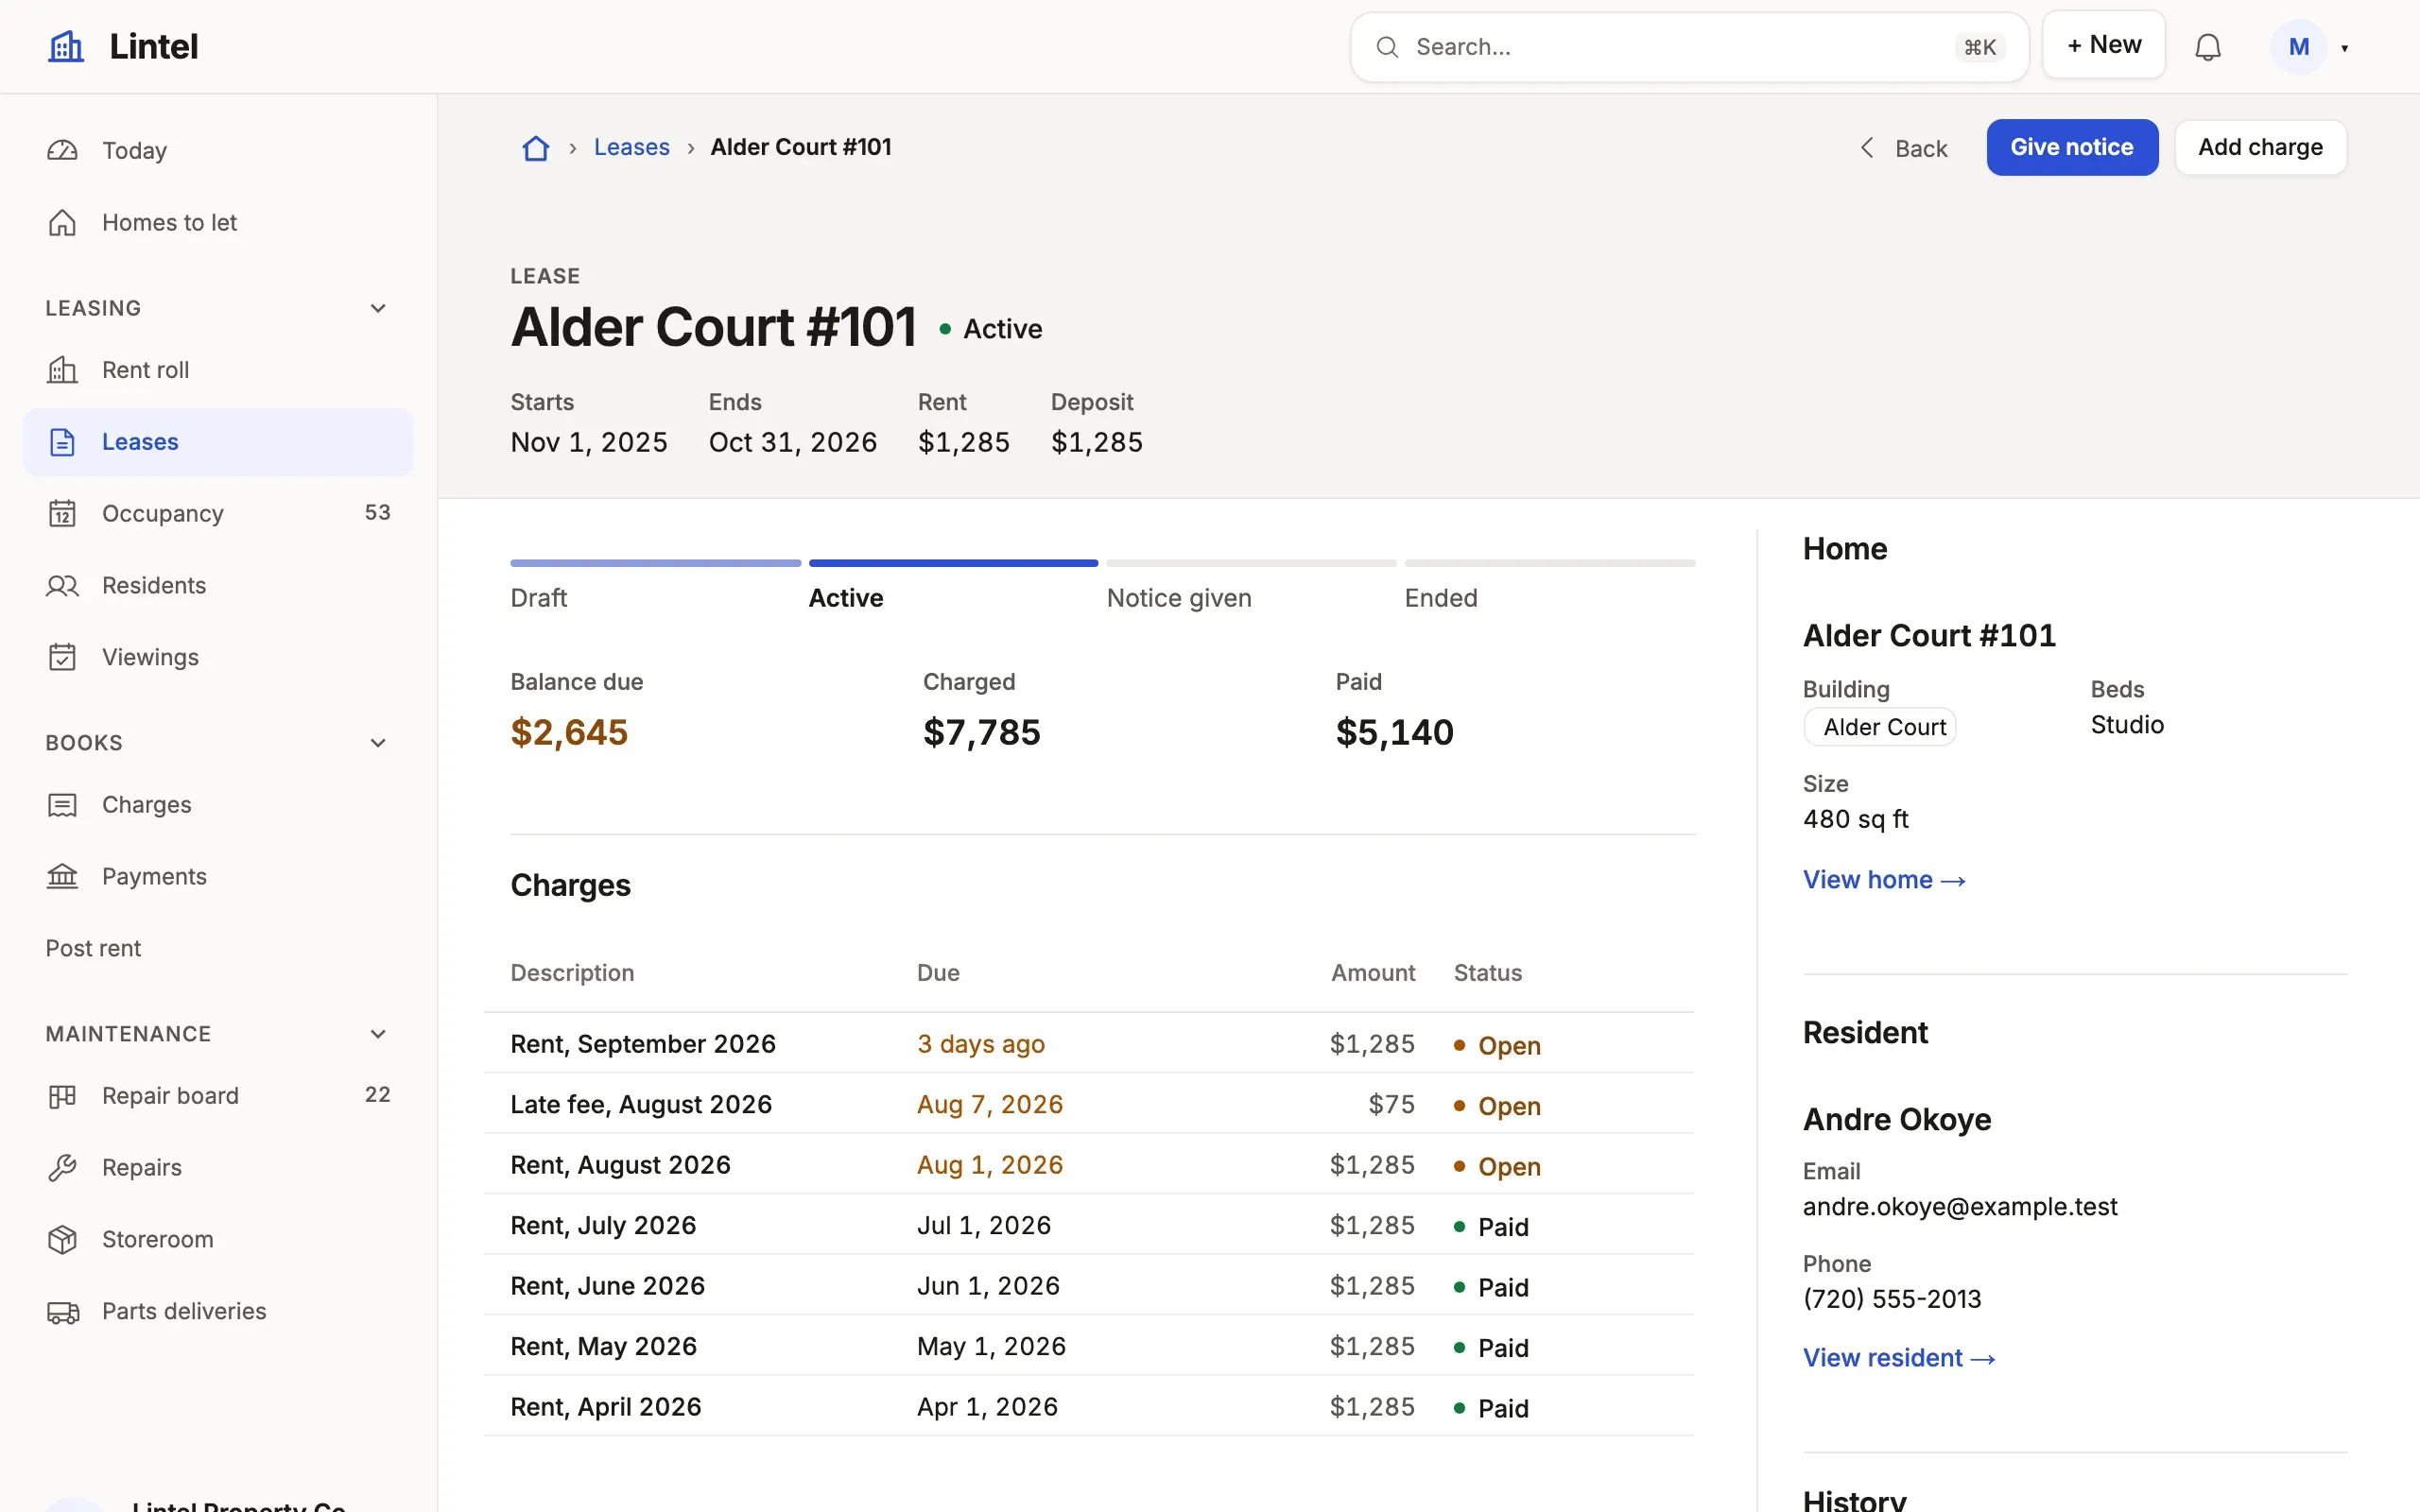Select the Rent, May 2026 row
Screen dimensions: 2420x1512
1089,1346
